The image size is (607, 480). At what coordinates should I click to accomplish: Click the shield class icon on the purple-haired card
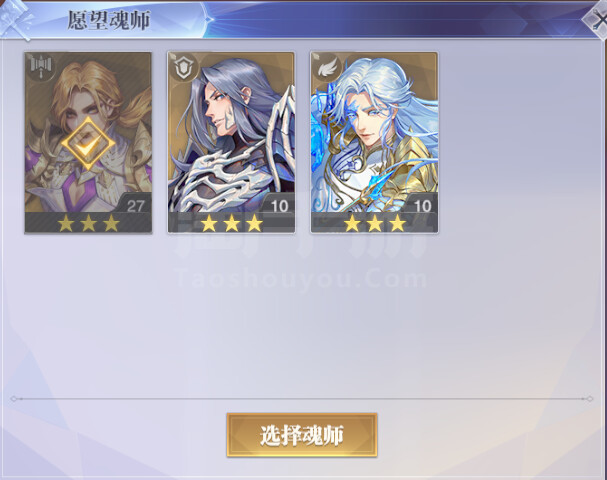(x=183, y=67)
